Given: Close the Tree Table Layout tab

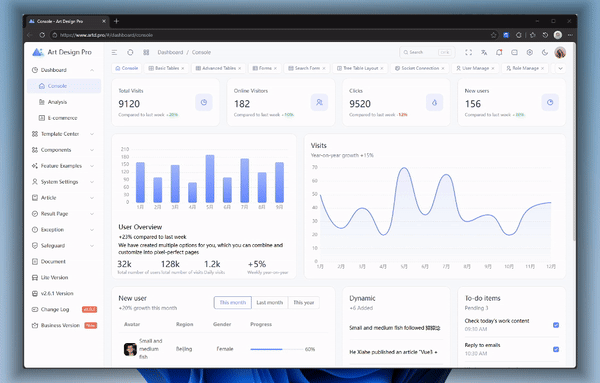Looking at the screenshot, I should (x=382, y=68).
